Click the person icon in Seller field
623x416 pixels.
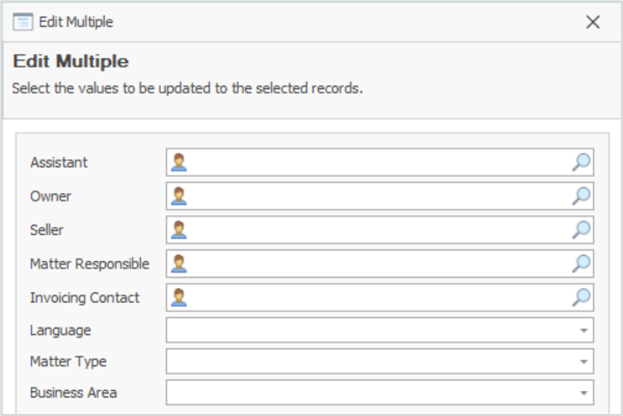pos(179,230)
